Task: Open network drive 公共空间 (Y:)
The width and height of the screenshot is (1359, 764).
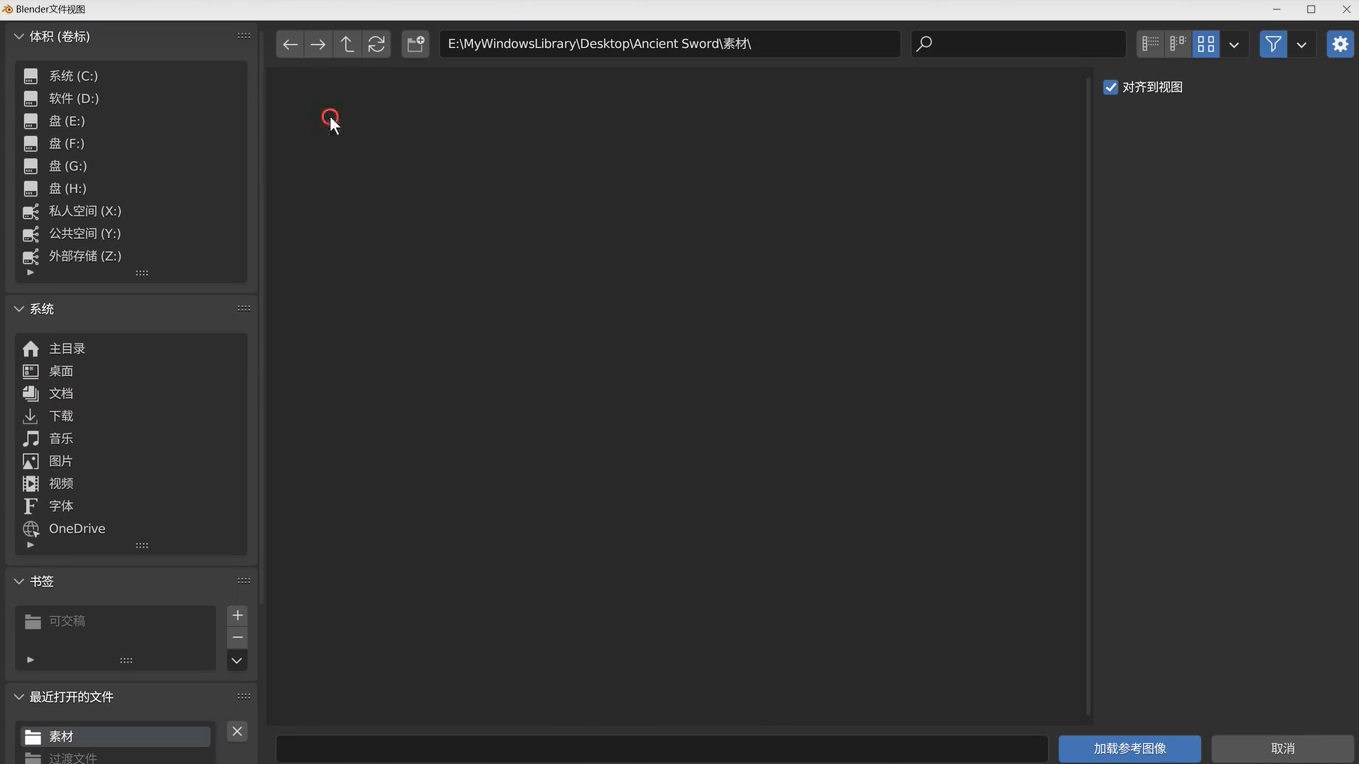Action: coord(131,233)
